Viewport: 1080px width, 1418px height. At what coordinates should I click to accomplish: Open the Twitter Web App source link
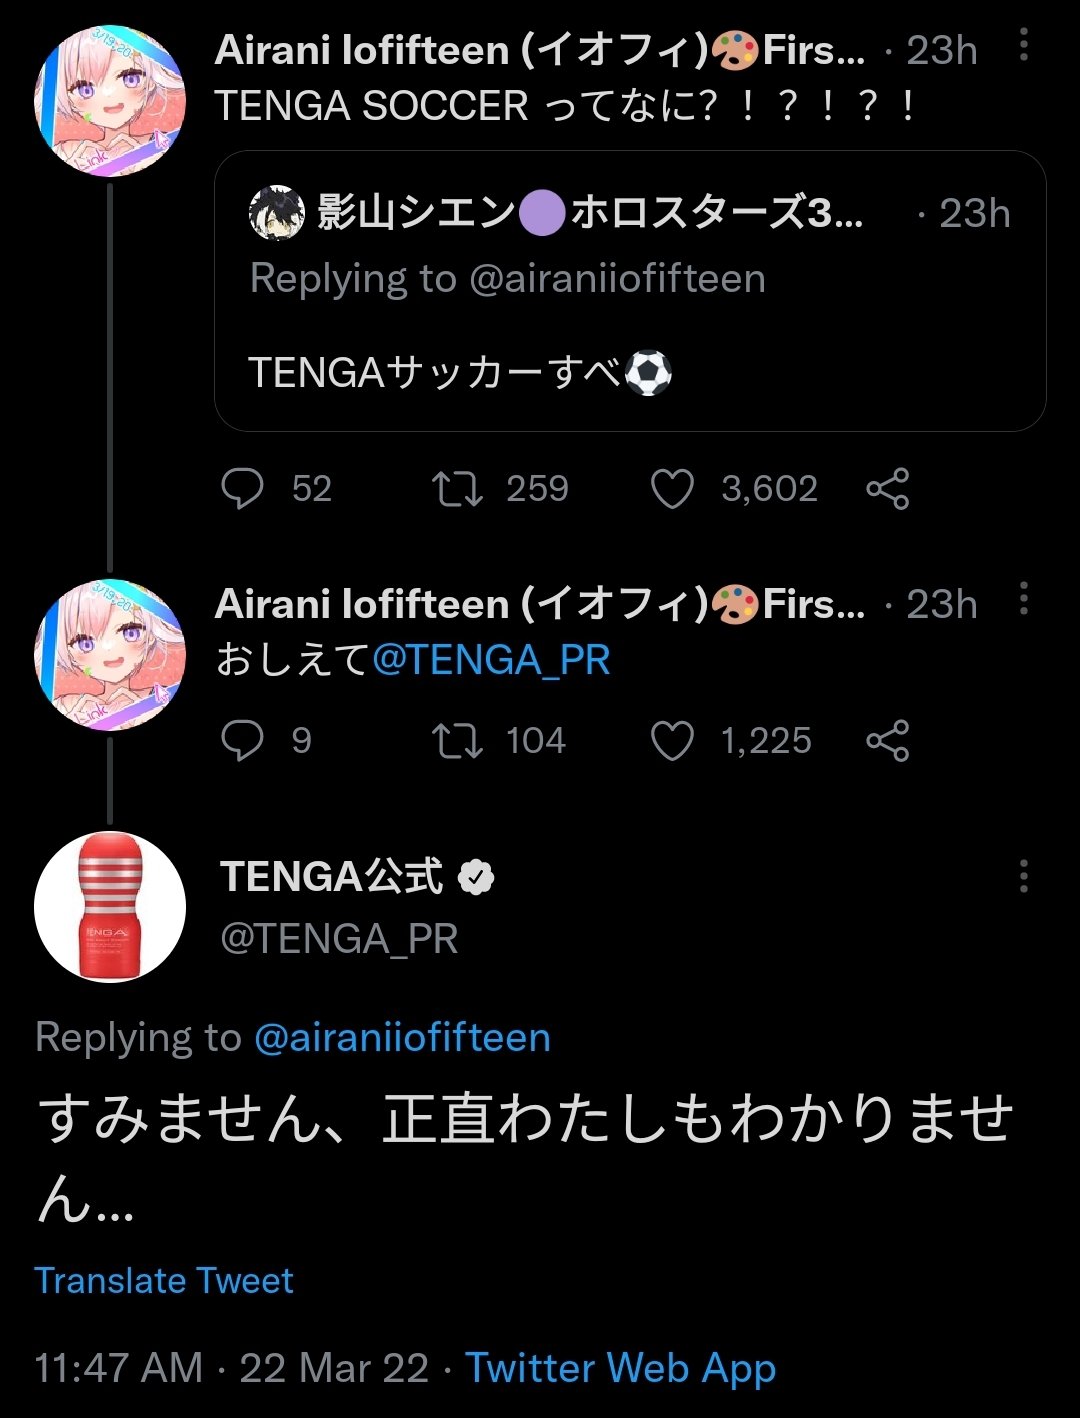pyautogui.click(x=620, y=1368)
